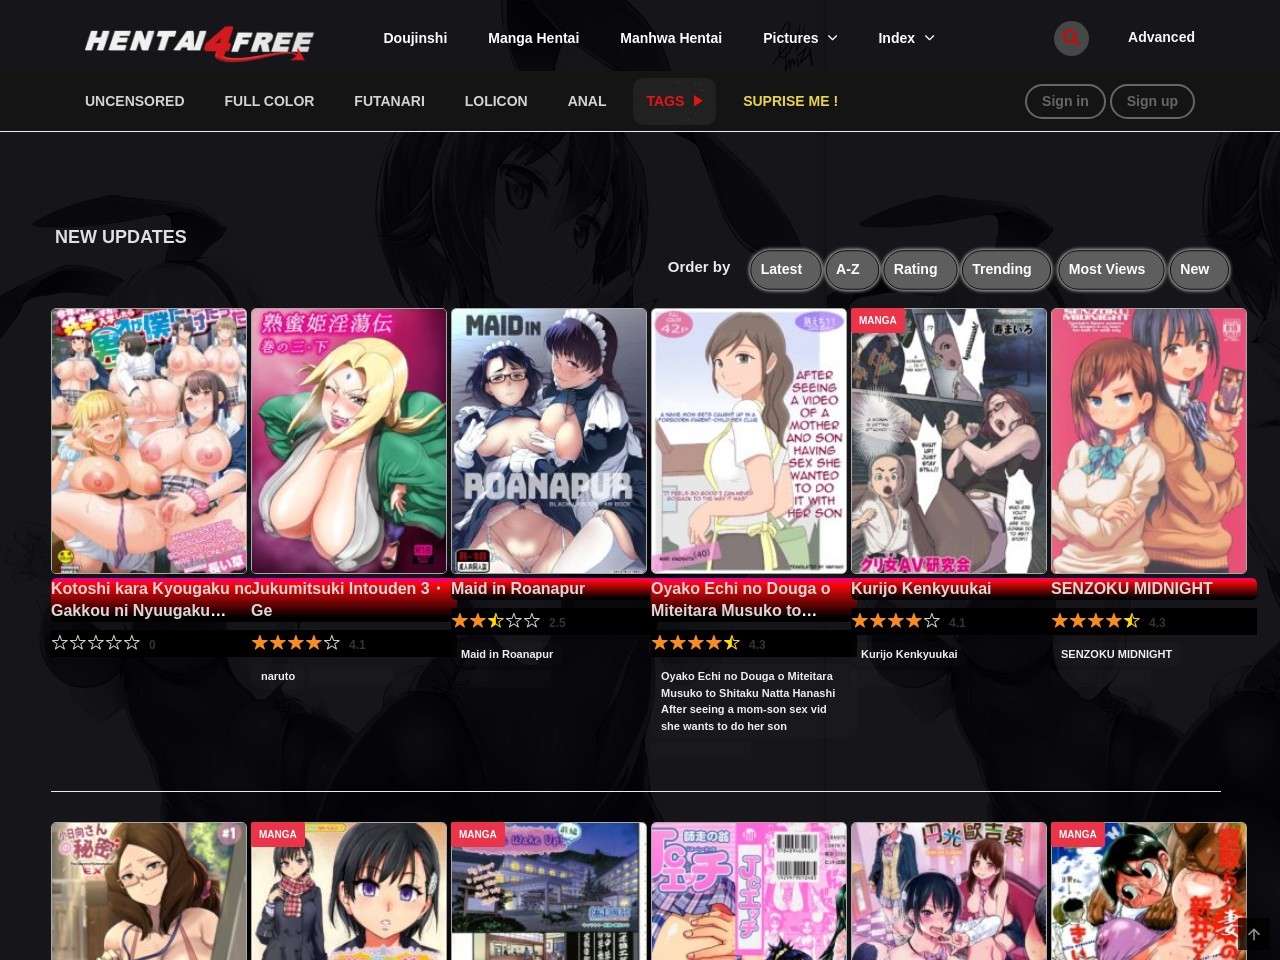The width and height of the screenshot is (1280, 960).
Task: Click the chevron next to Index
Action: pos(930,38)
